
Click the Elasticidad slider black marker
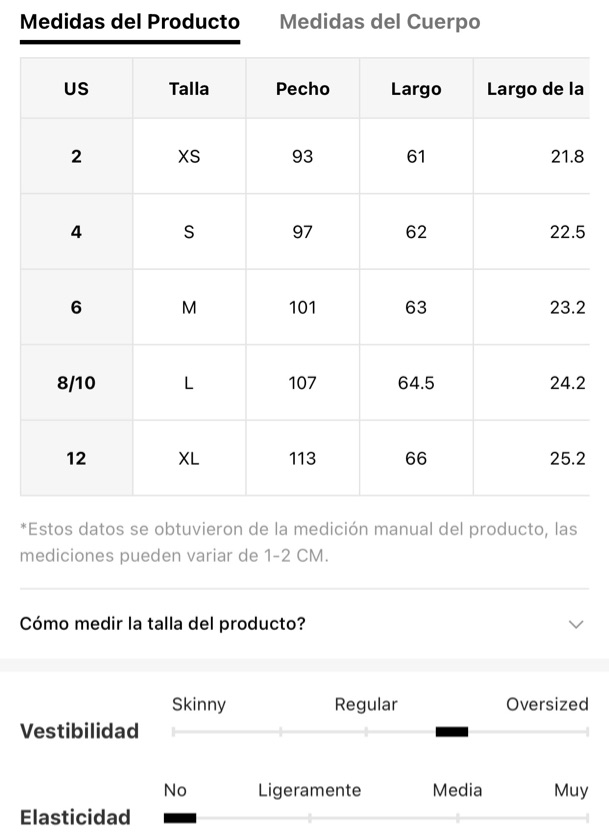tap(180, 818)
